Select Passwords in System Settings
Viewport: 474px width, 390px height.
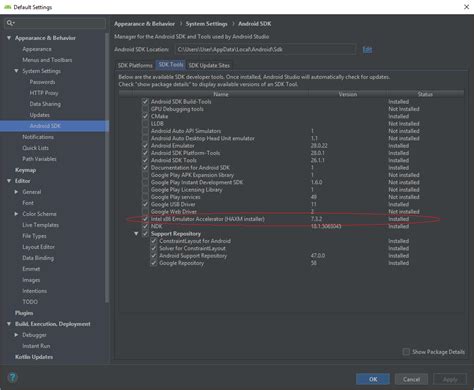coord(42,82)
